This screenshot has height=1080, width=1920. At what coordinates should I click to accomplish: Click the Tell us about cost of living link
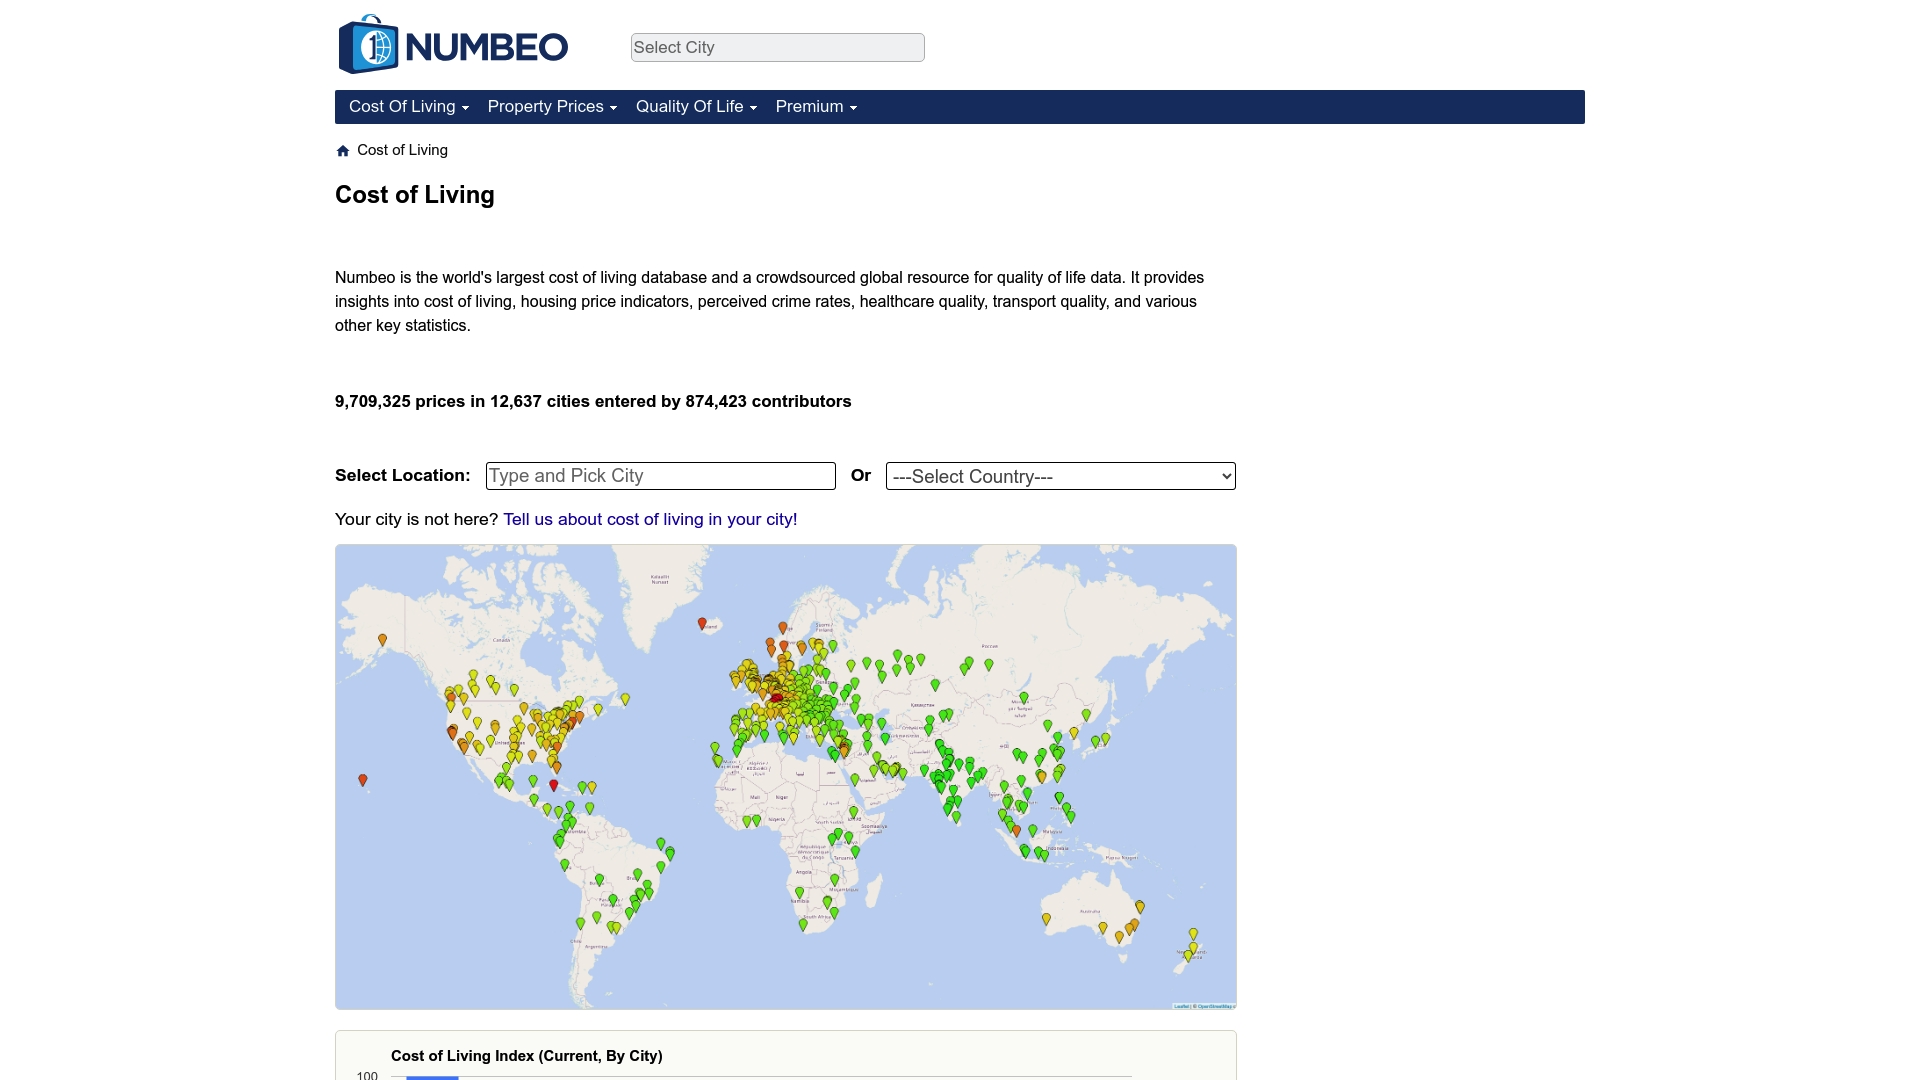(649, 519)
